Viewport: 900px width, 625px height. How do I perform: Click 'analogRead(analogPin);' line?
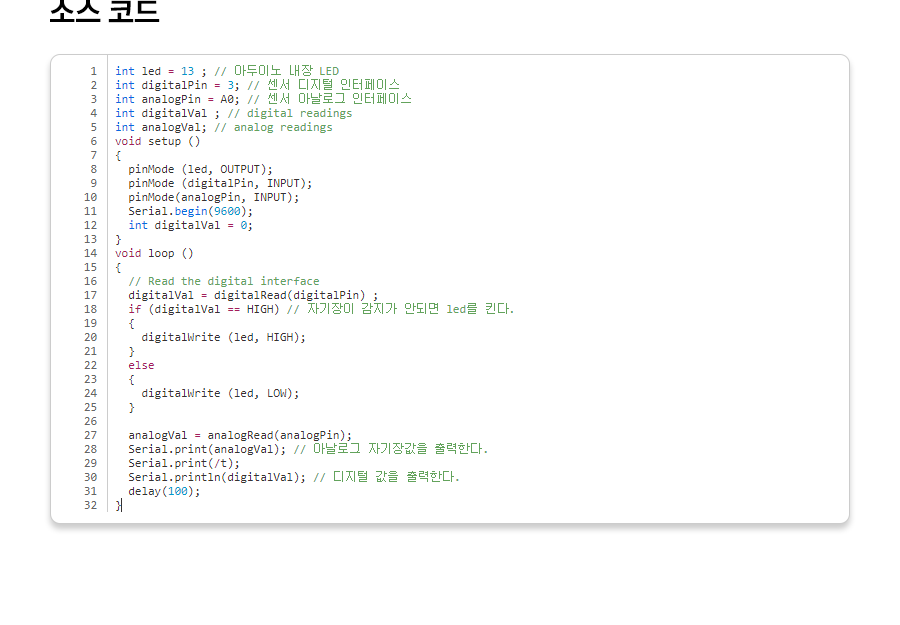(x=240, y=435)
